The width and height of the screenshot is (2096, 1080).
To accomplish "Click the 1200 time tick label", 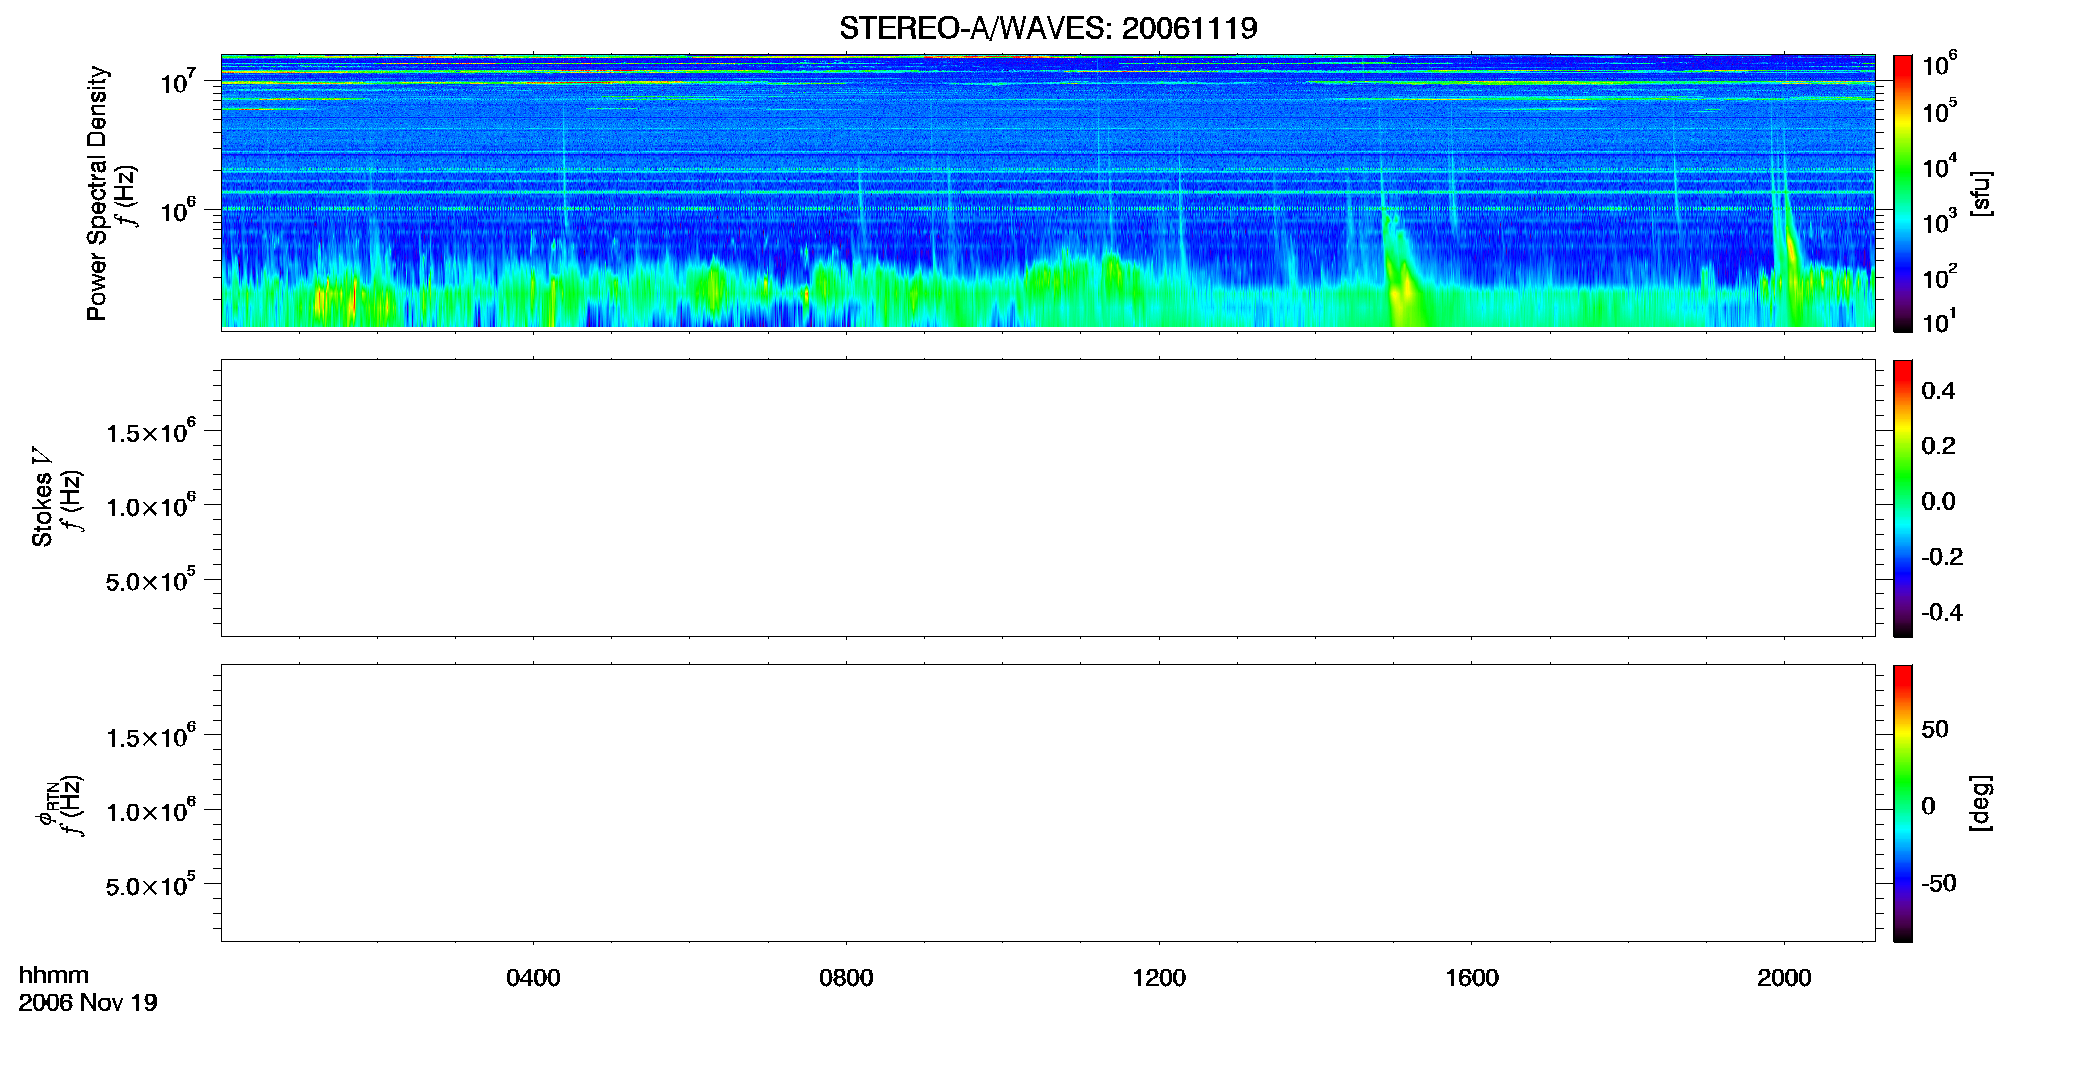I will (1159, 978).
